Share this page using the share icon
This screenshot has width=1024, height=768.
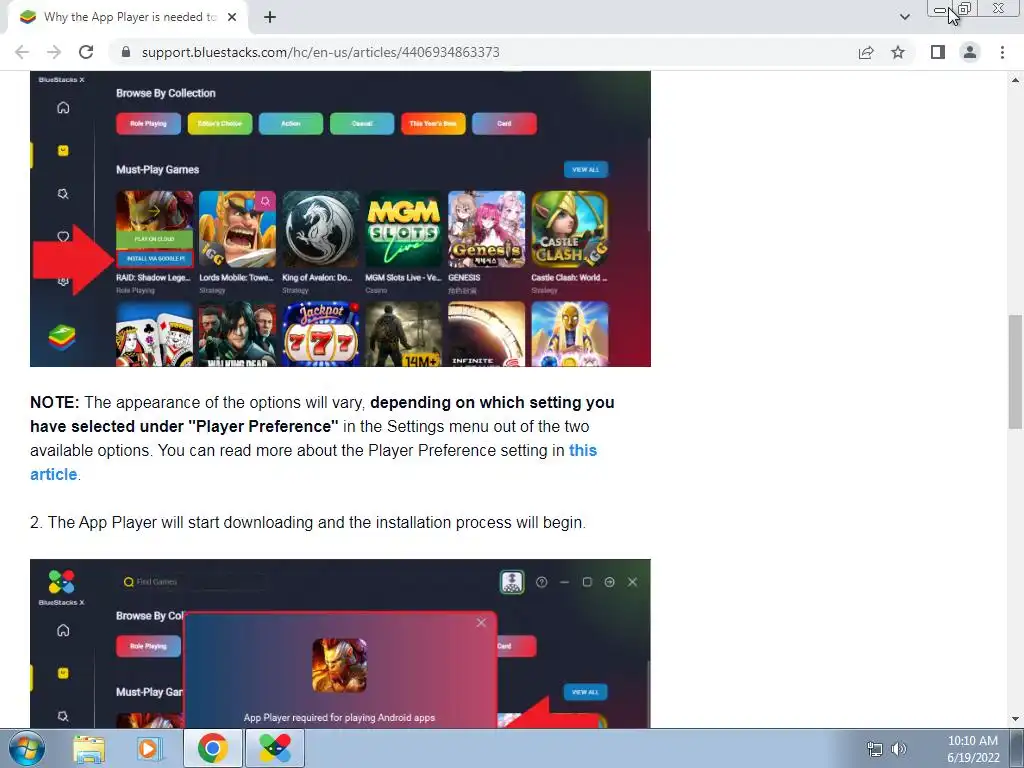tap(866, 52)
